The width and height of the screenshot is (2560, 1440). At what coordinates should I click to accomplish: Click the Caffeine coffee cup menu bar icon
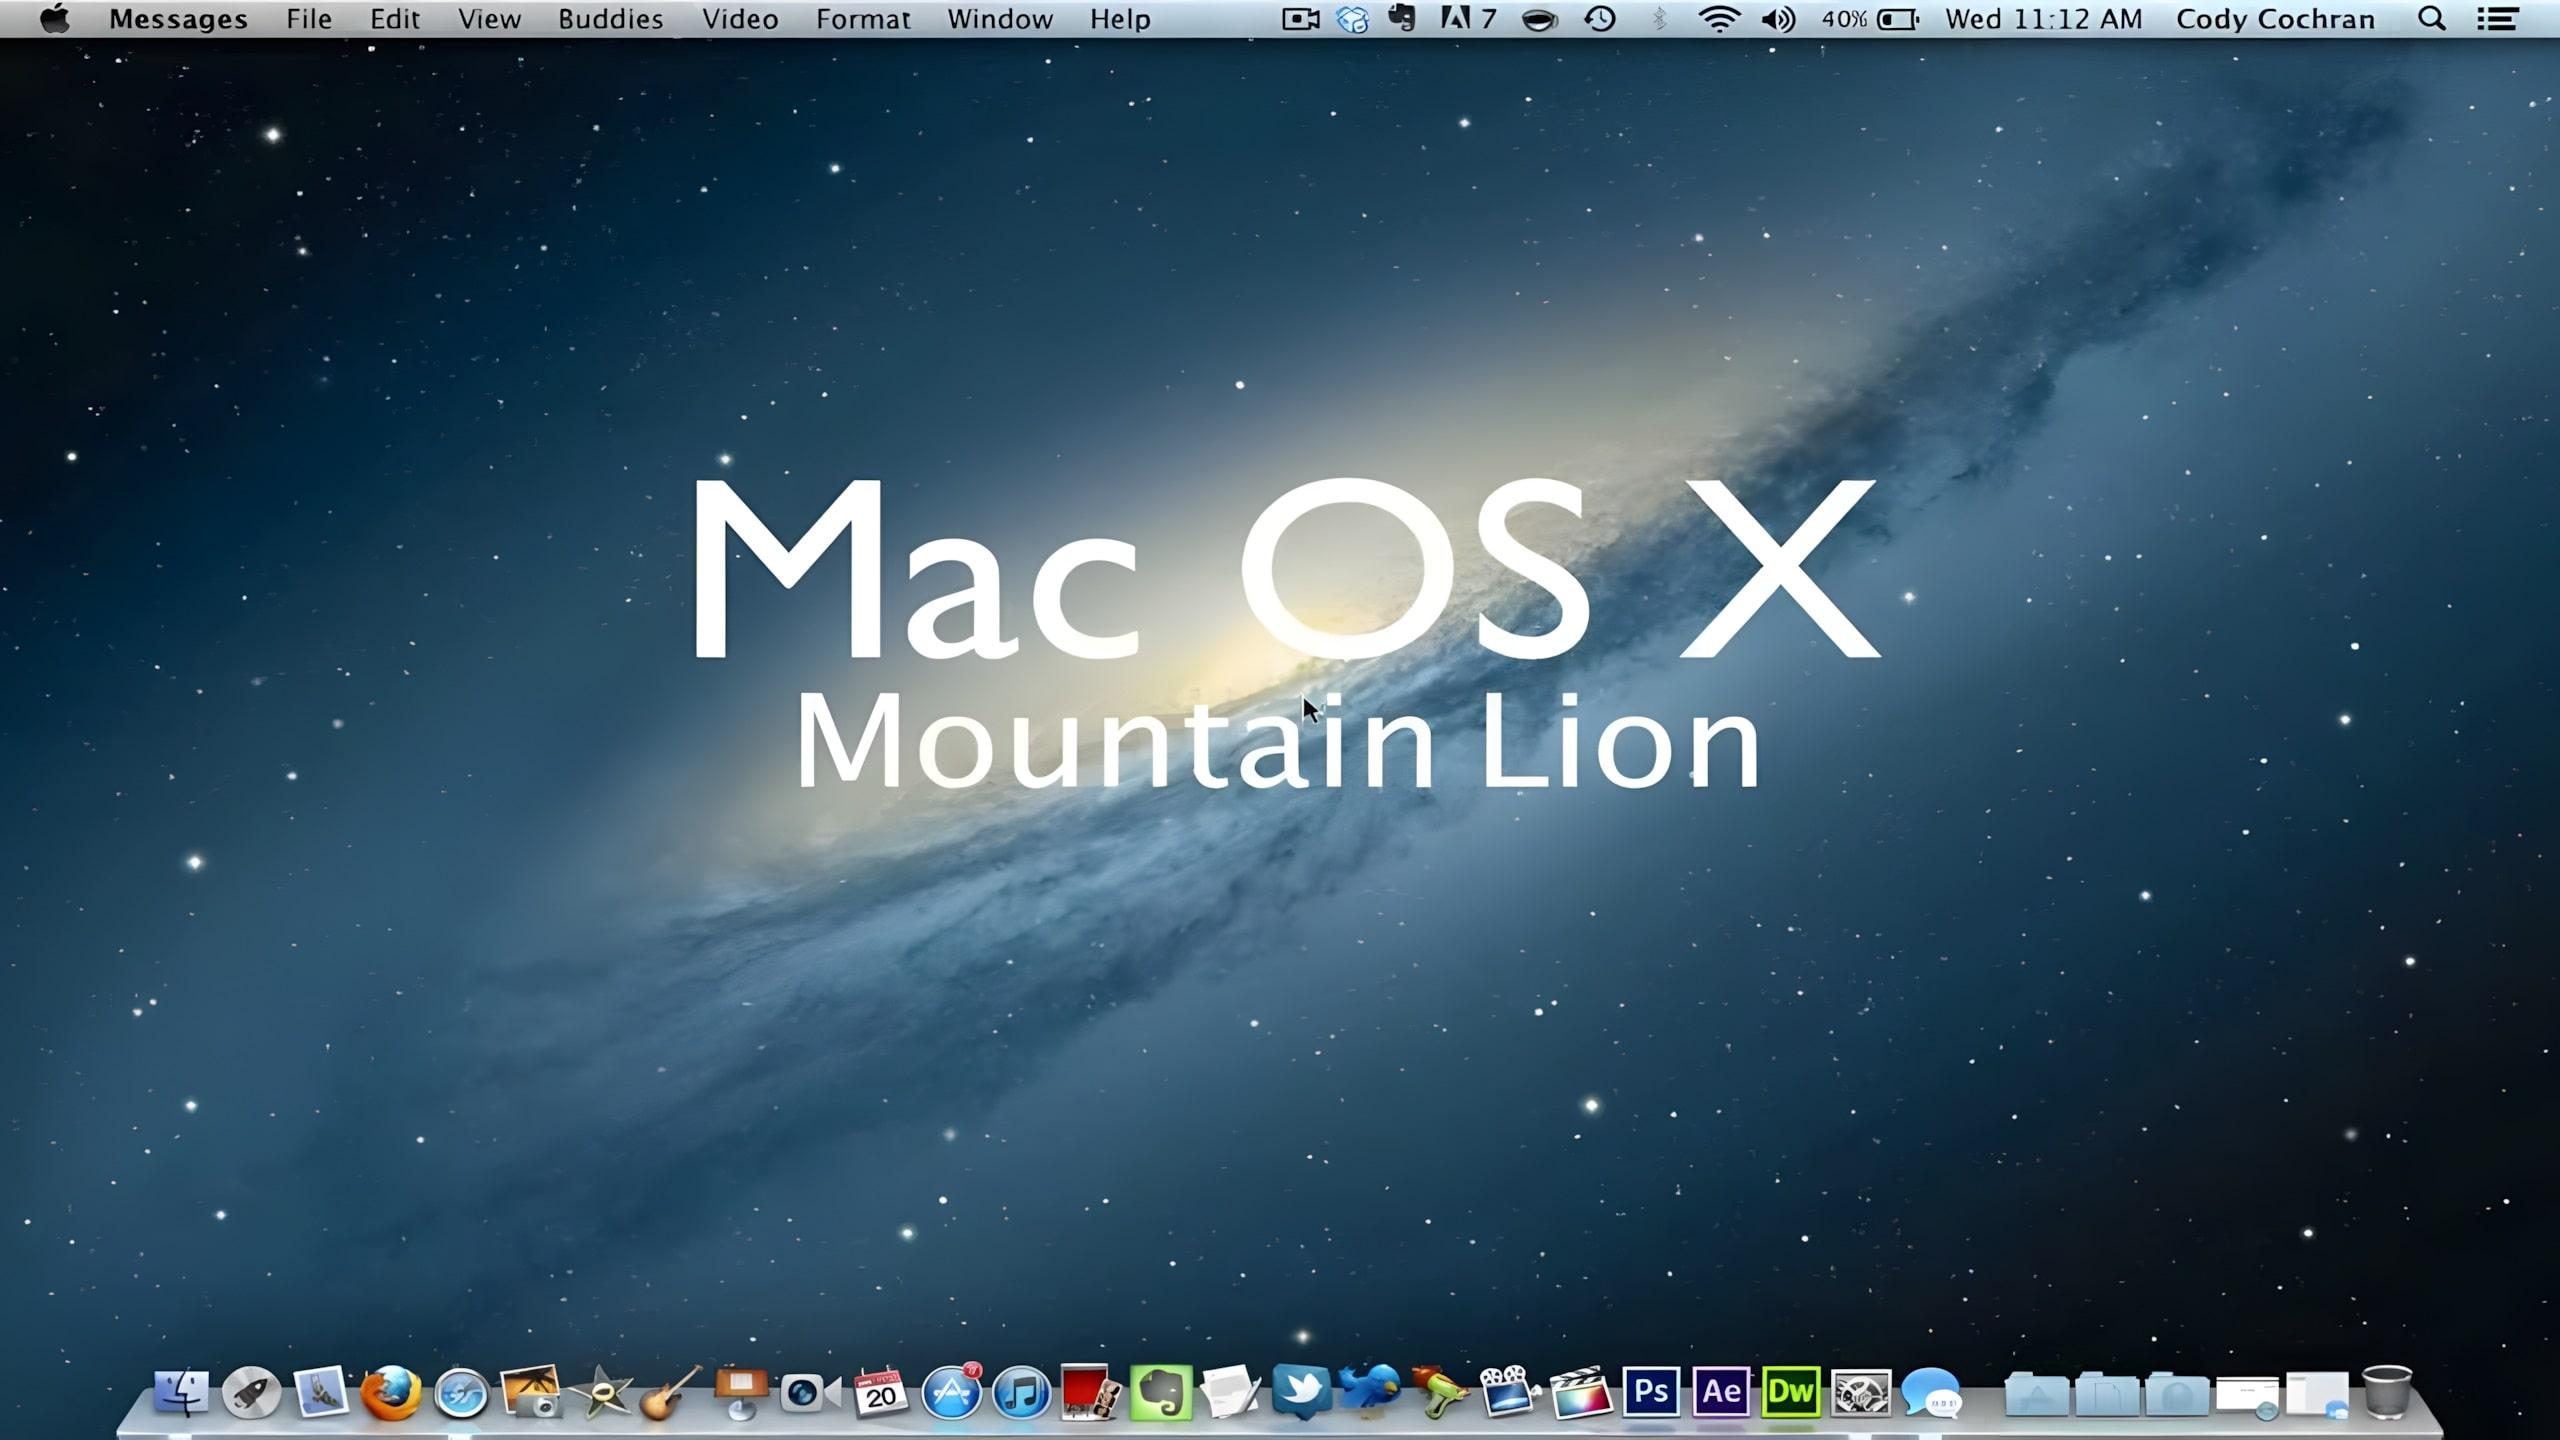[x=1540, y=20]
